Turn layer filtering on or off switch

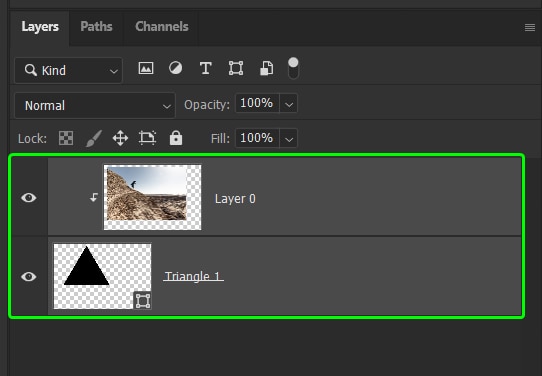point(293,68)
